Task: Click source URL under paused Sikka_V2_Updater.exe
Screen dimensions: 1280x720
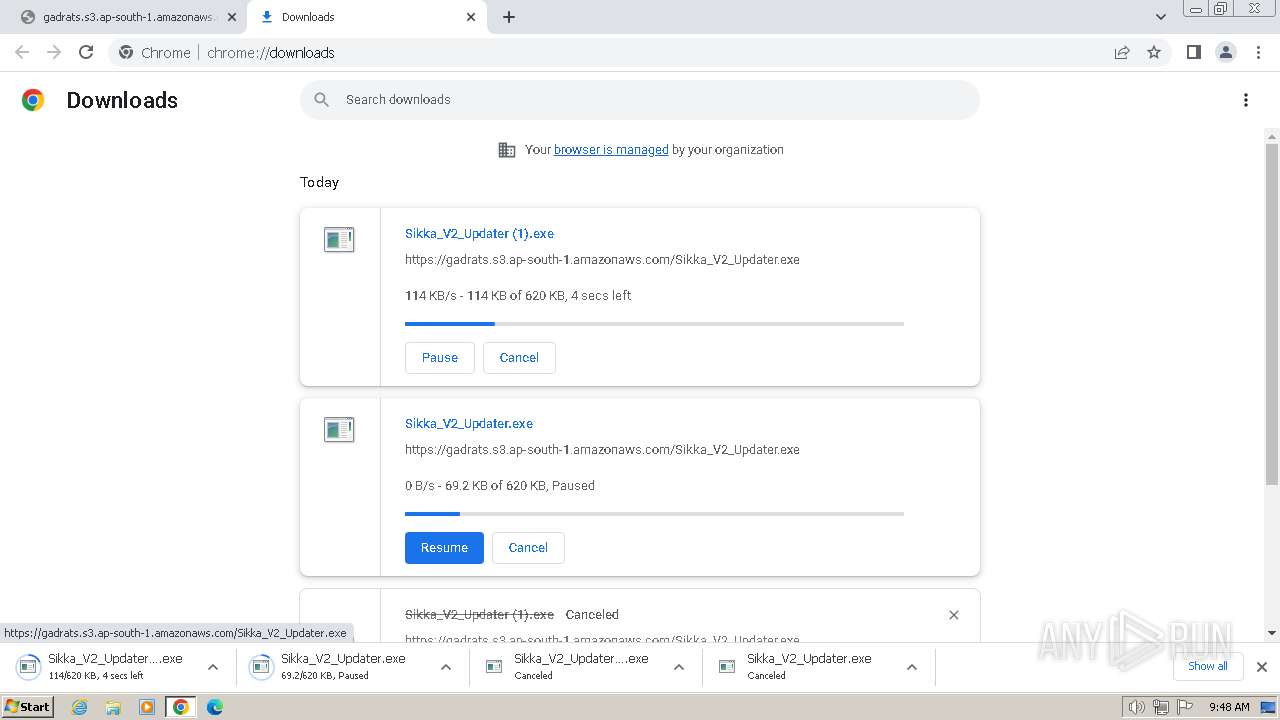Action: [602, 450]
